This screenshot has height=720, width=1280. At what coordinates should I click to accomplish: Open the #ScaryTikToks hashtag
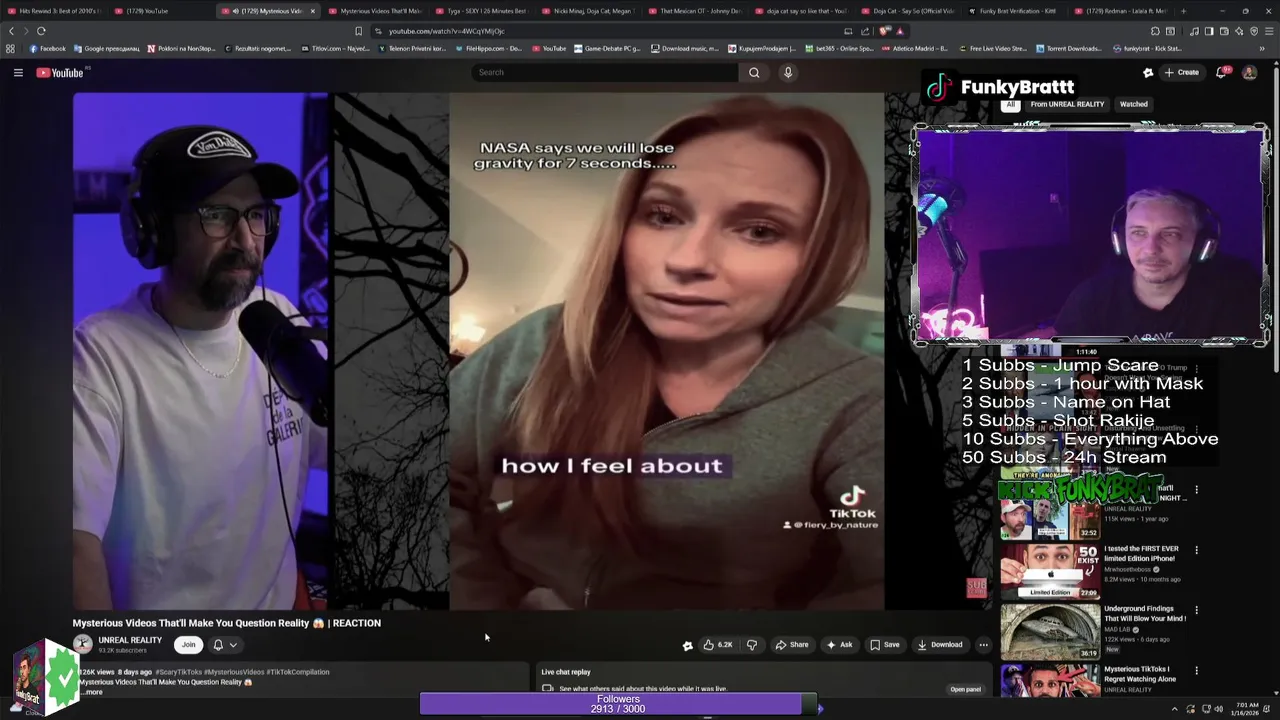pos(178,672)
